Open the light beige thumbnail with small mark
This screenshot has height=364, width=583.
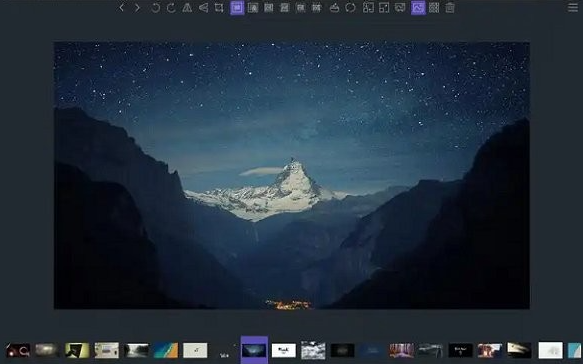tap(195, 350)
